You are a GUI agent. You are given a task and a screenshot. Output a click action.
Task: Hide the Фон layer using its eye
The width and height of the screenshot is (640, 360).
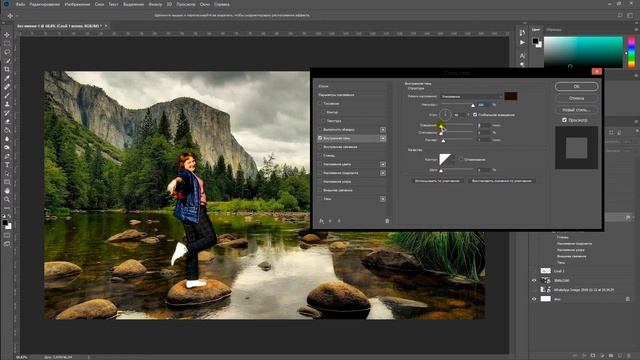[534, 299]
